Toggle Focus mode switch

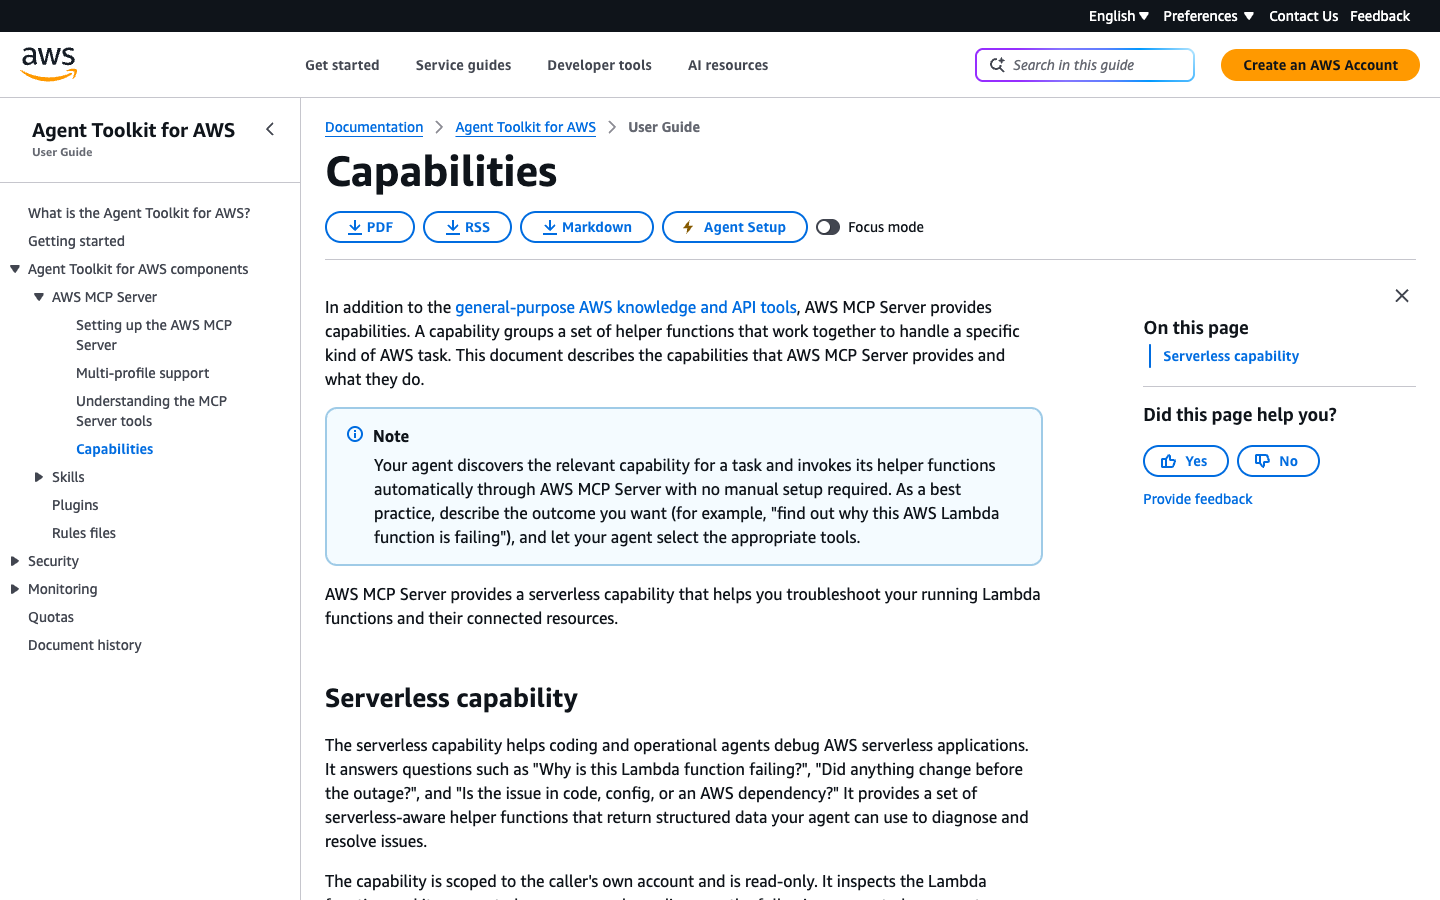[x=828, y=227]
